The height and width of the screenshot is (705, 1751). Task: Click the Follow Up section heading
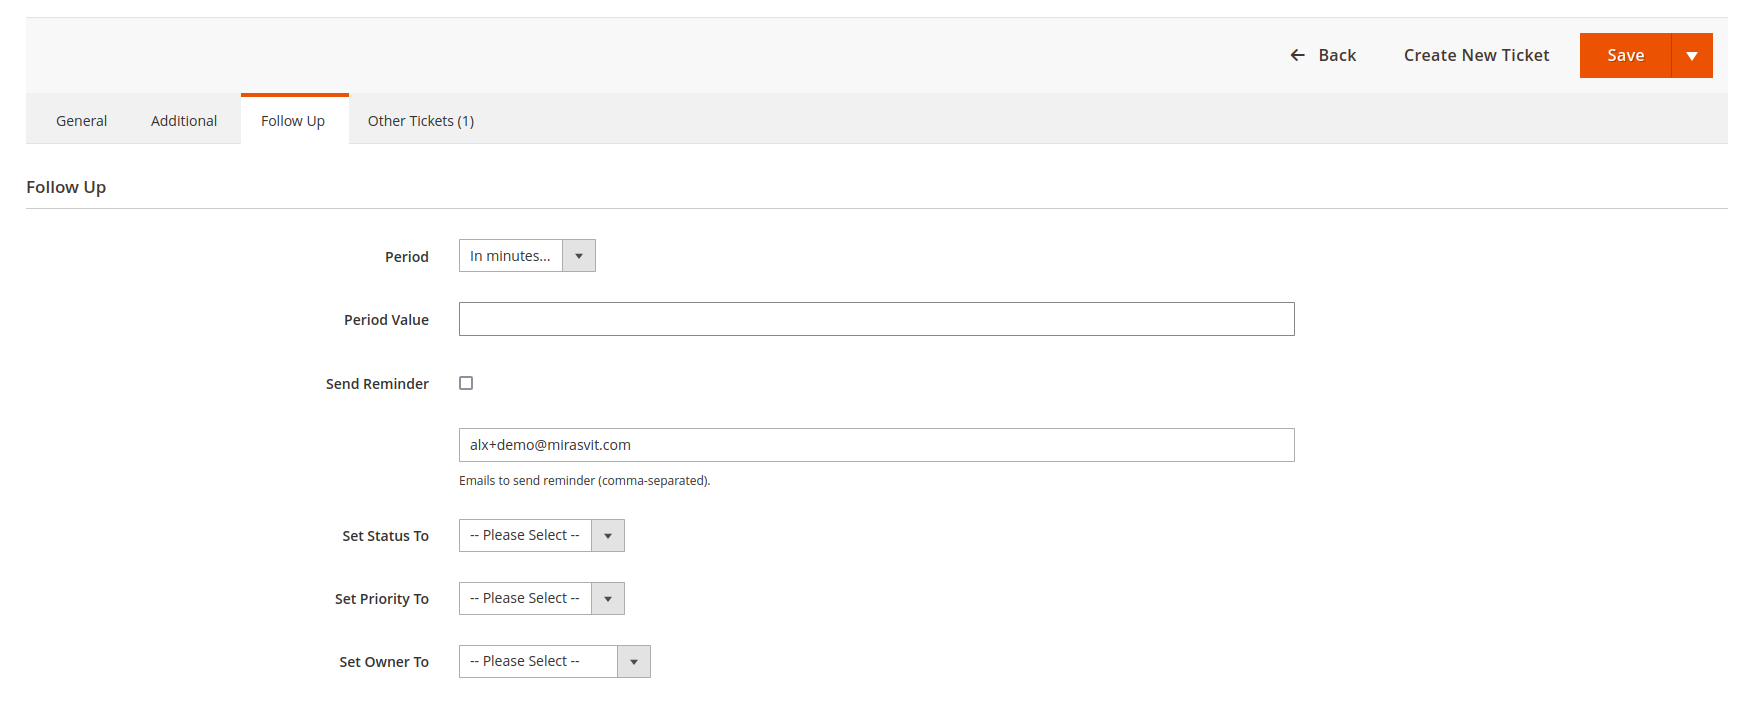click(66, 187)
